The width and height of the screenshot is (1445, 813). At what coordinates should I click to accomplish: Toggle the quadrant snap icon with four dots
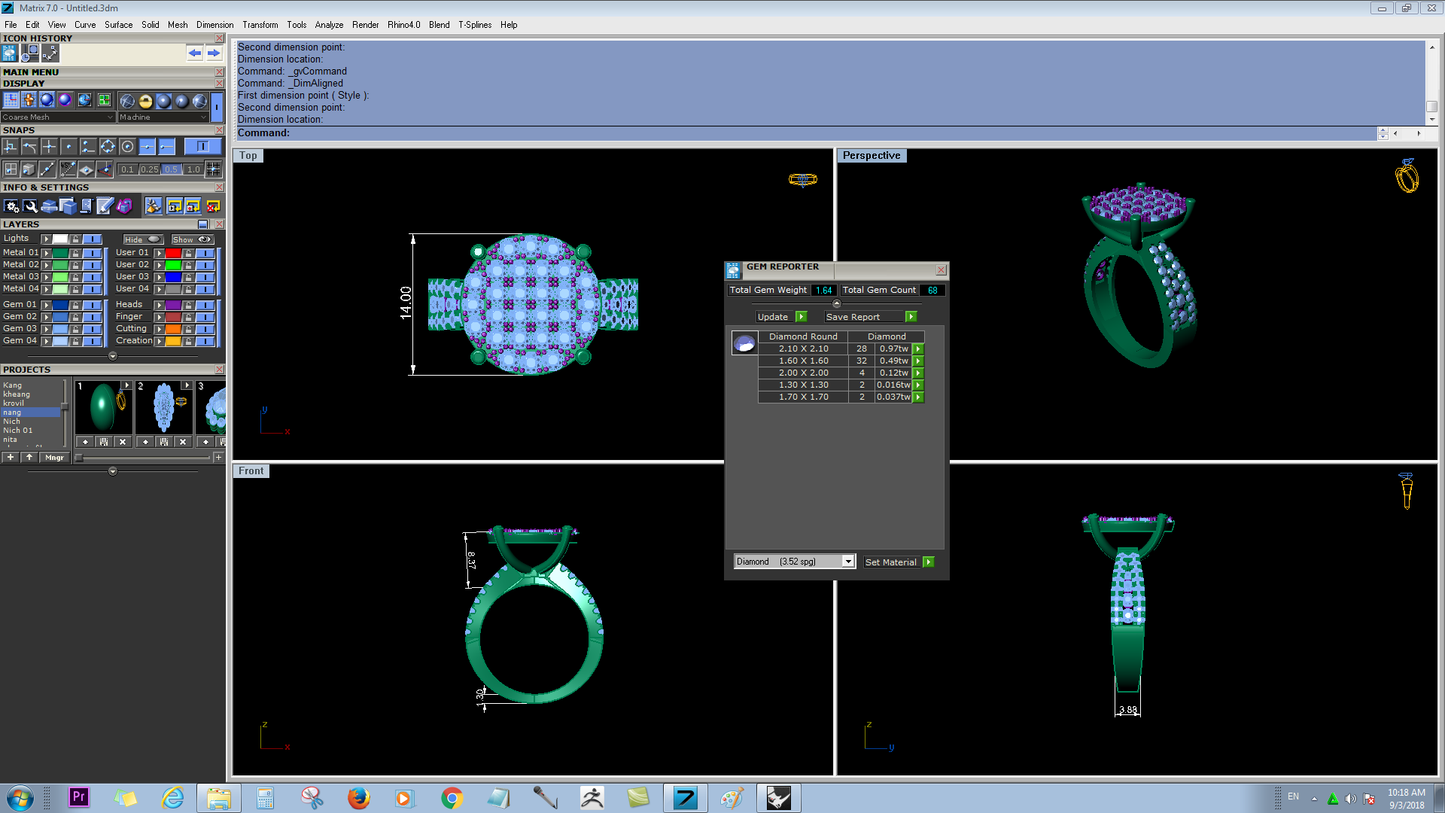click(107, 146)
